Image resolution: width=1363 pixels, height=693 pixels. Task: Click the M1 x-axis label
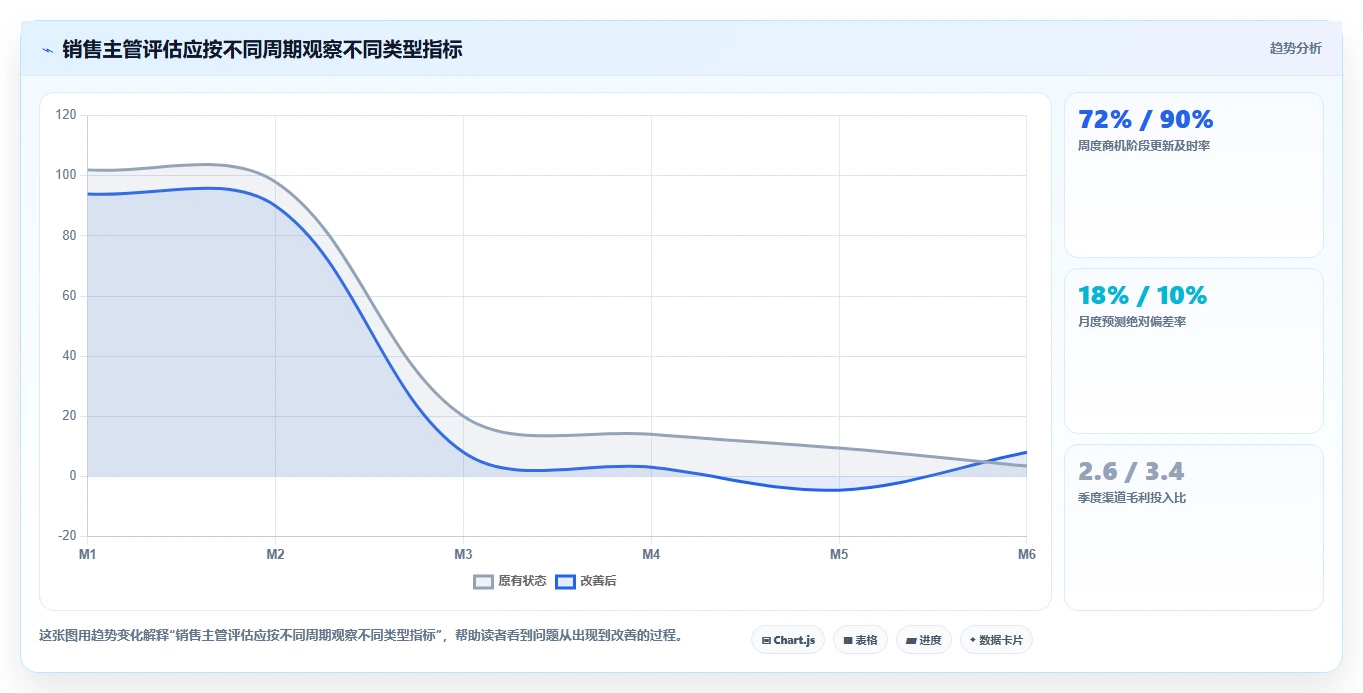pyautogui.click(x=87, y=554)
